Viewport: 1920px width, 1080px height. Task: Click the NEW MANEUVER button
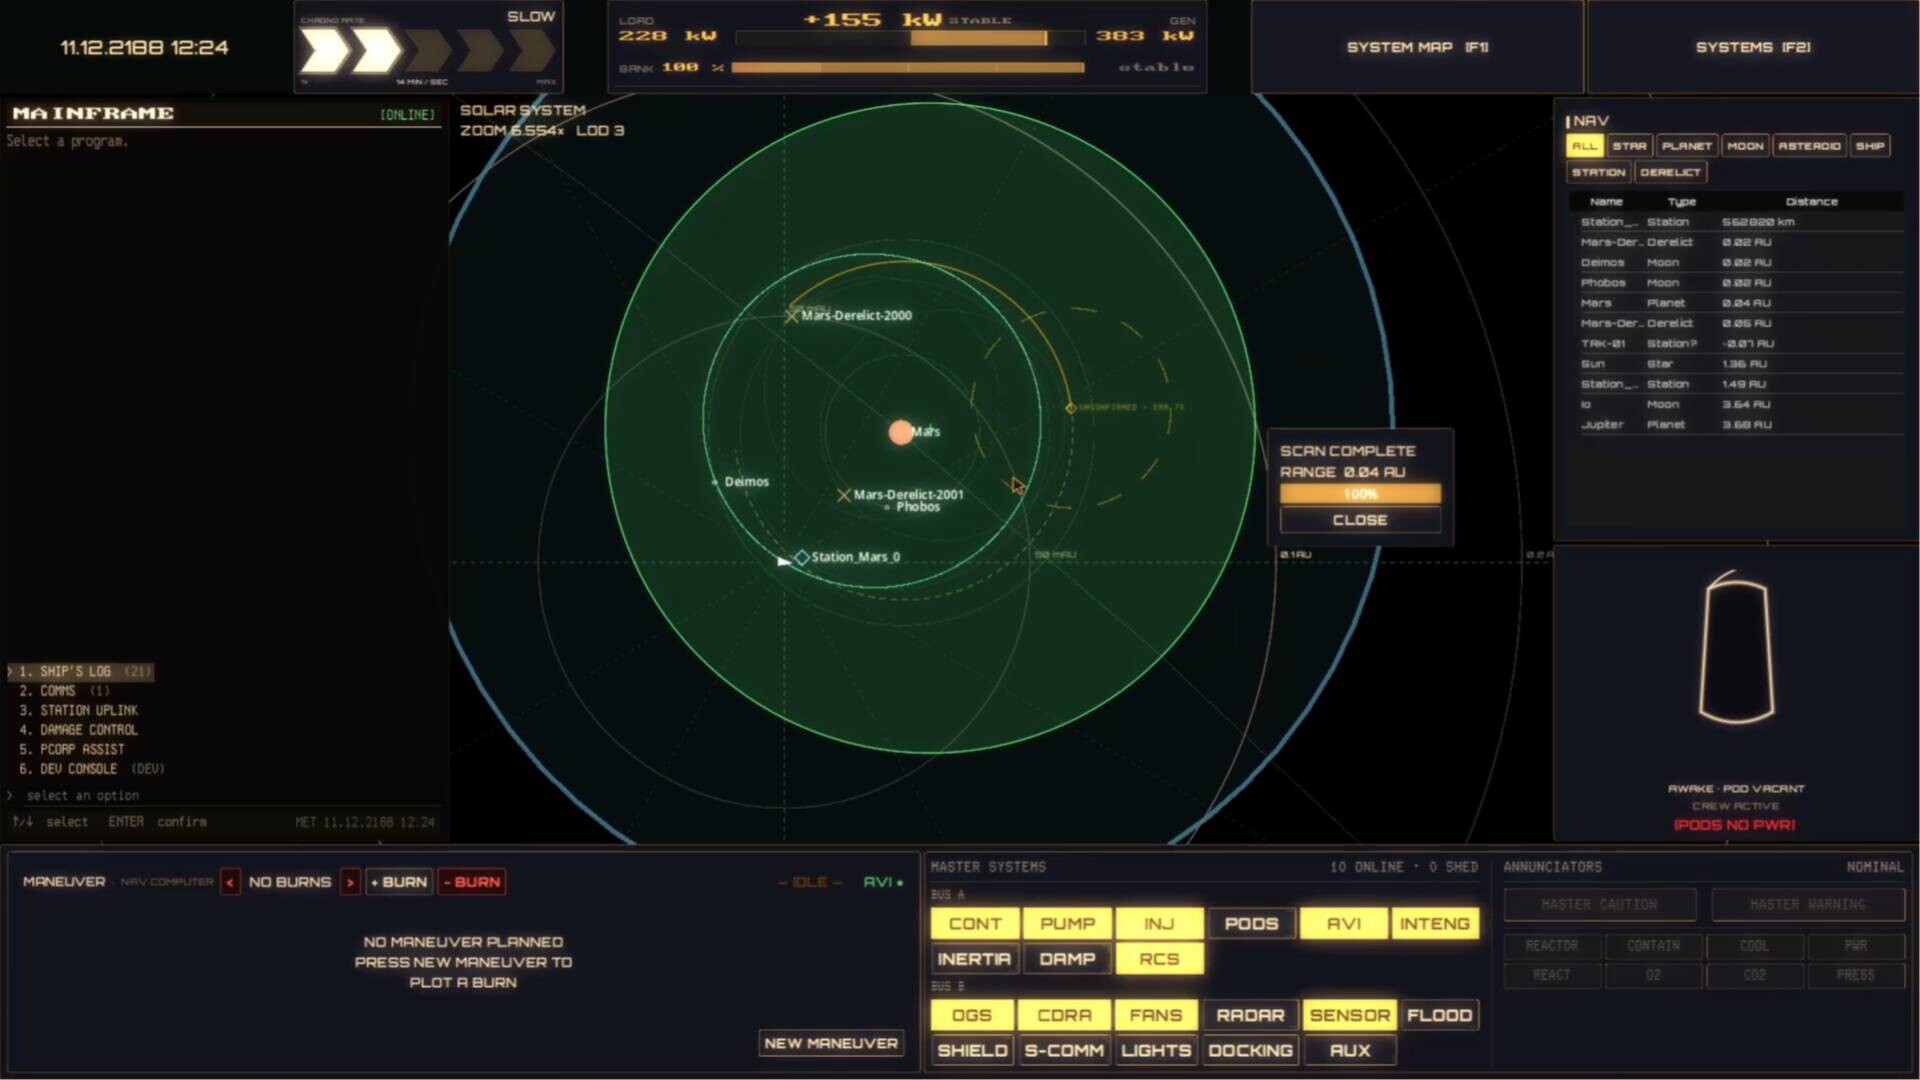pyautogui.click(x=831, y=1043)
